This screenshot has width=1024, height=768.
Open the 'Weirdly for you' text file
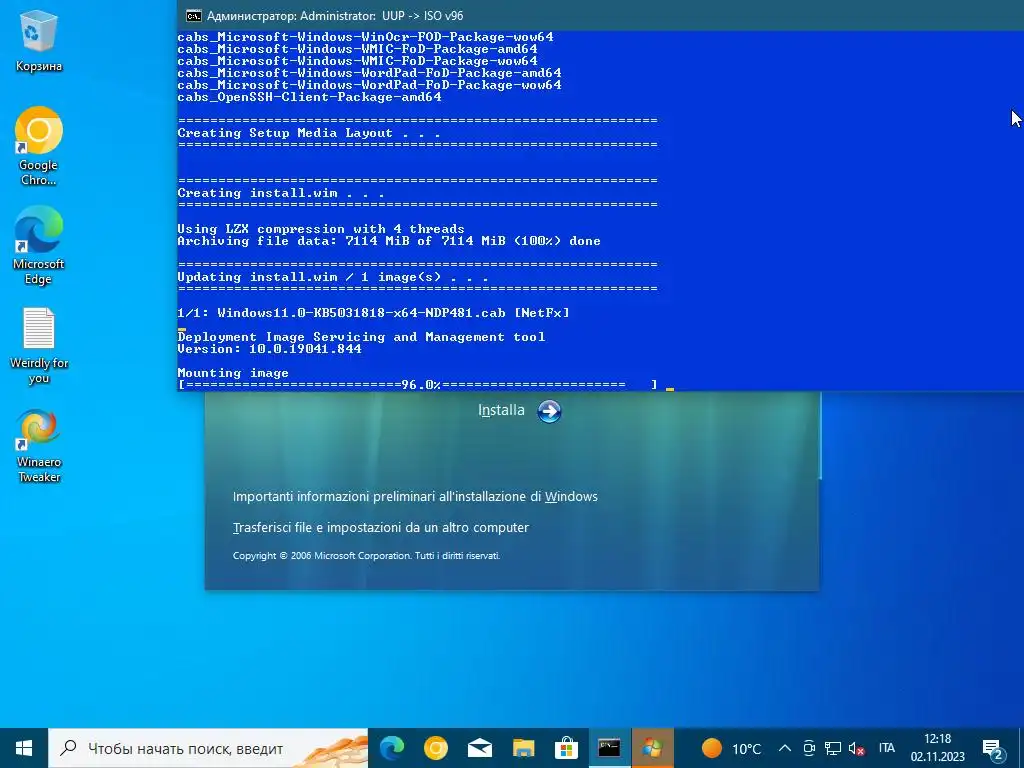point(39,346)
